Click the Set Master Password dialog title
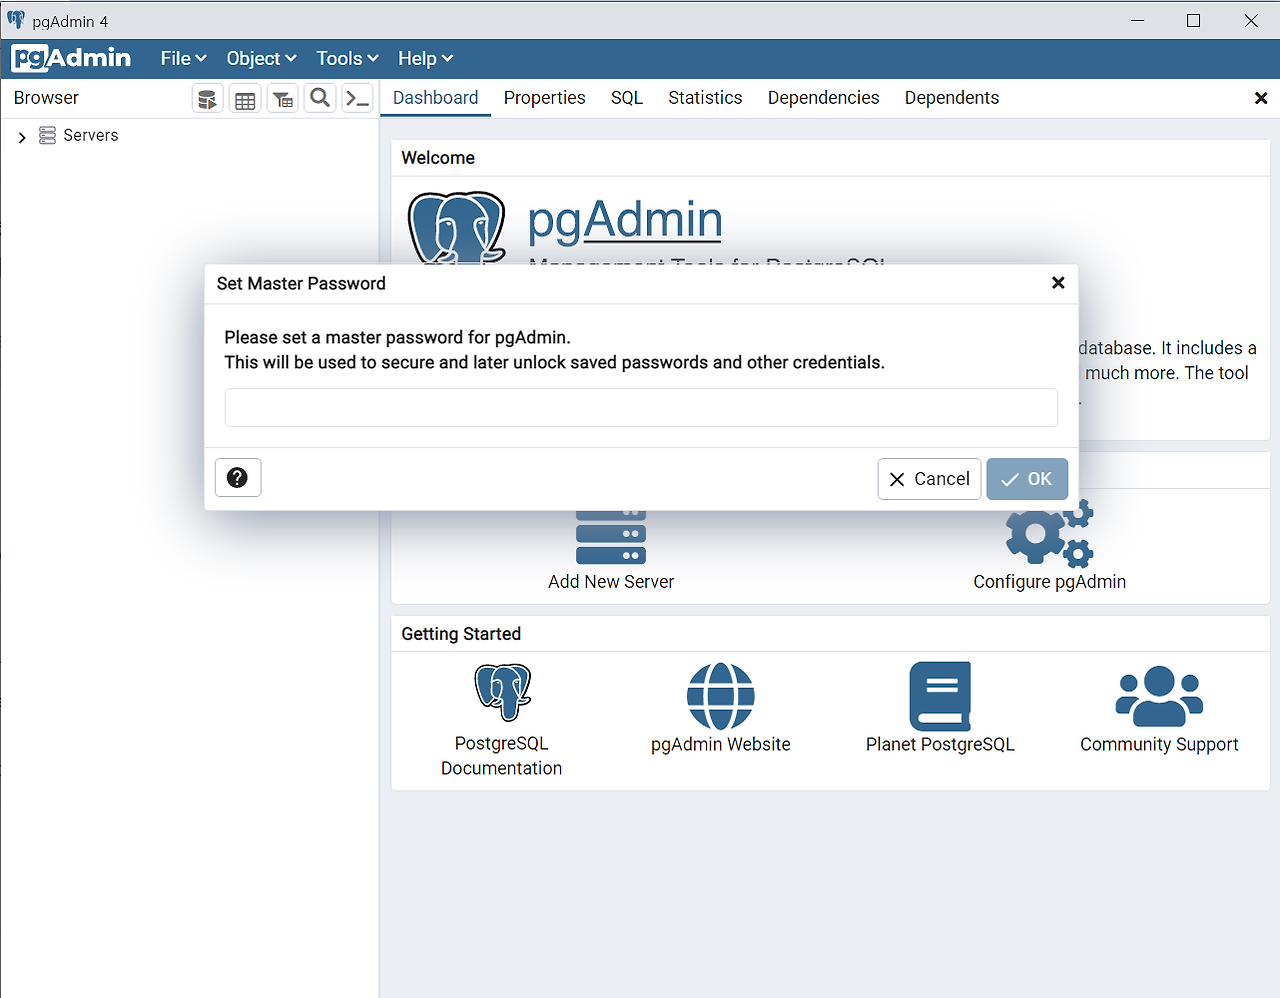The width and height of the screenshot is (1280, 998). pos(301,284)
